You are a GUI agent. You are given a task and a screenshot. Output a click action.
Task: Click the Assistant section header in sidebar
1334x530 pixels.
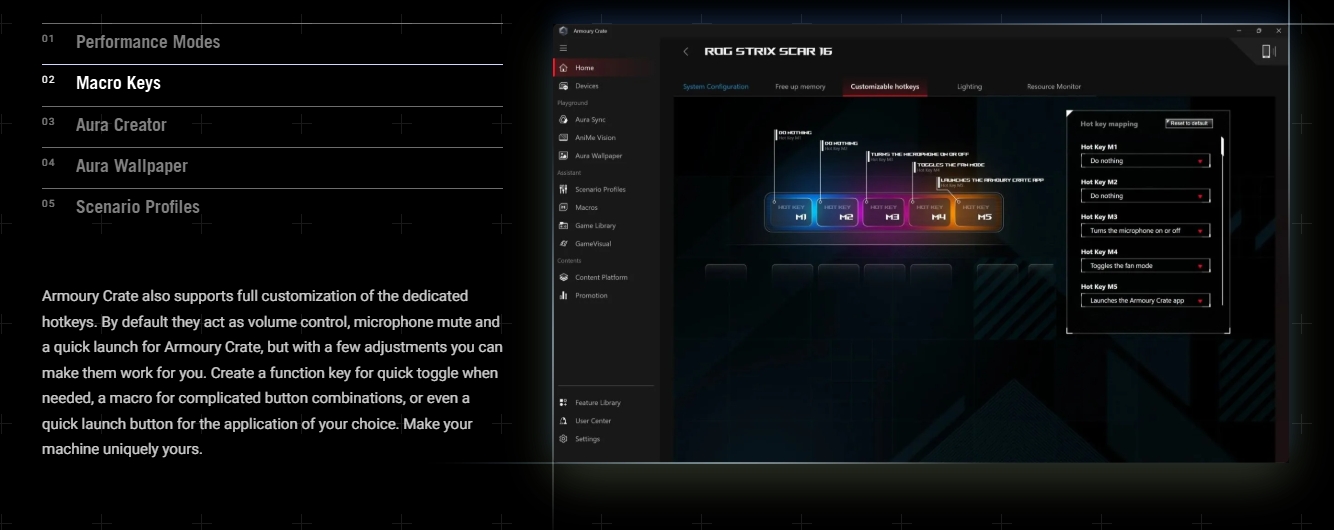571,173
